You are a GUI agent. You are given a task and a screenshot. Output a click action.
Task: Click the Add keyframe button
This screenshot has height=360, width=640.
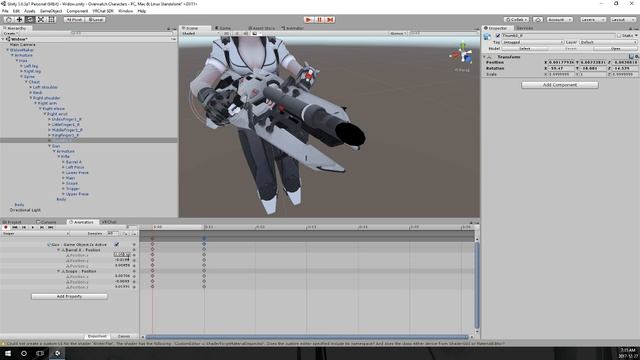coord(126,233)
